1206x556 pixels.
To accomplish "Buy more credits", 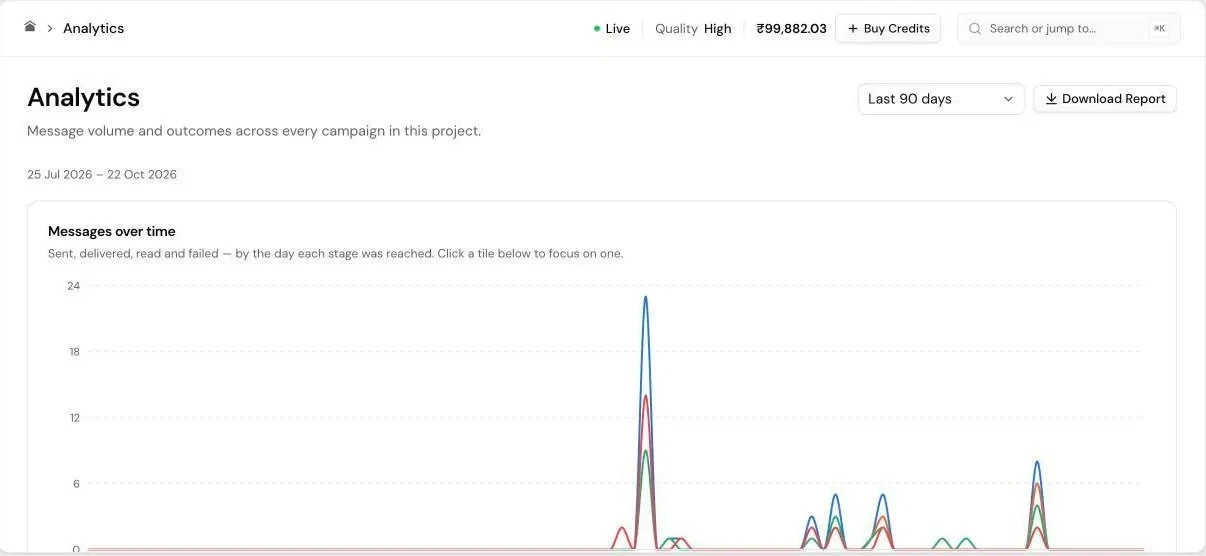I will [888, 29].
